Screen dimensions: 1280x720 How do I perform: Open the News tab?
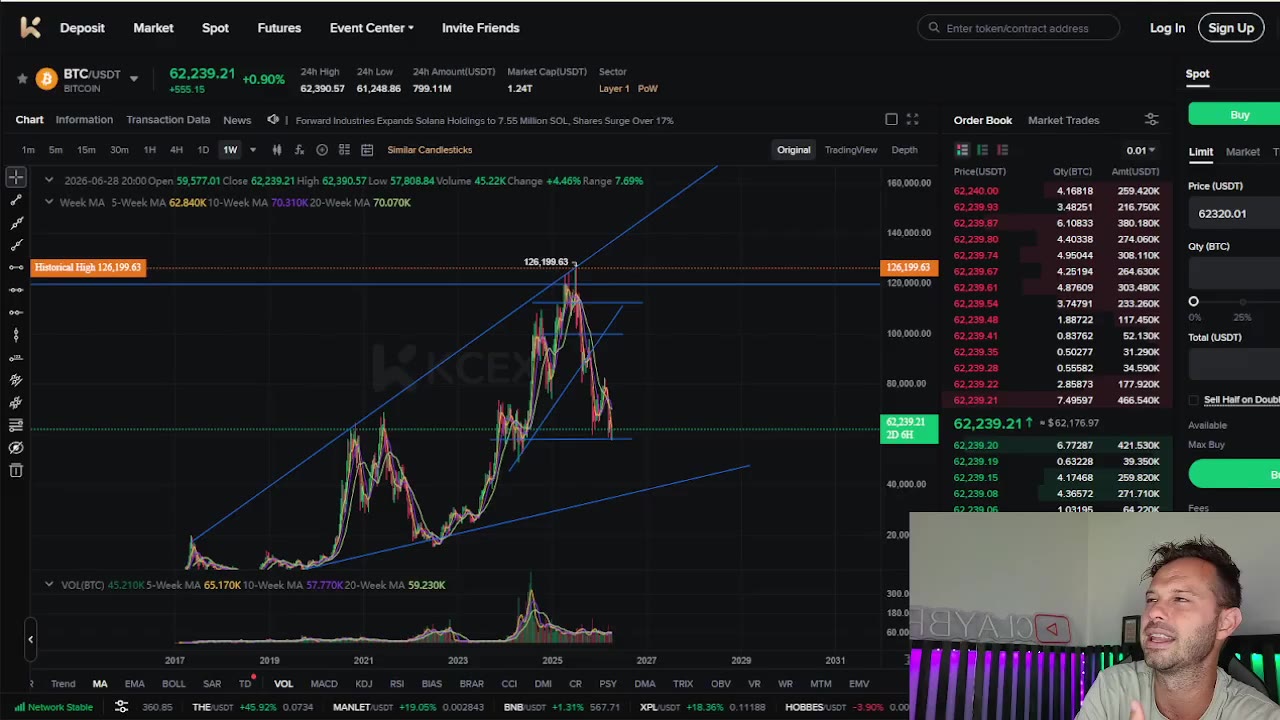pos(237,120)
